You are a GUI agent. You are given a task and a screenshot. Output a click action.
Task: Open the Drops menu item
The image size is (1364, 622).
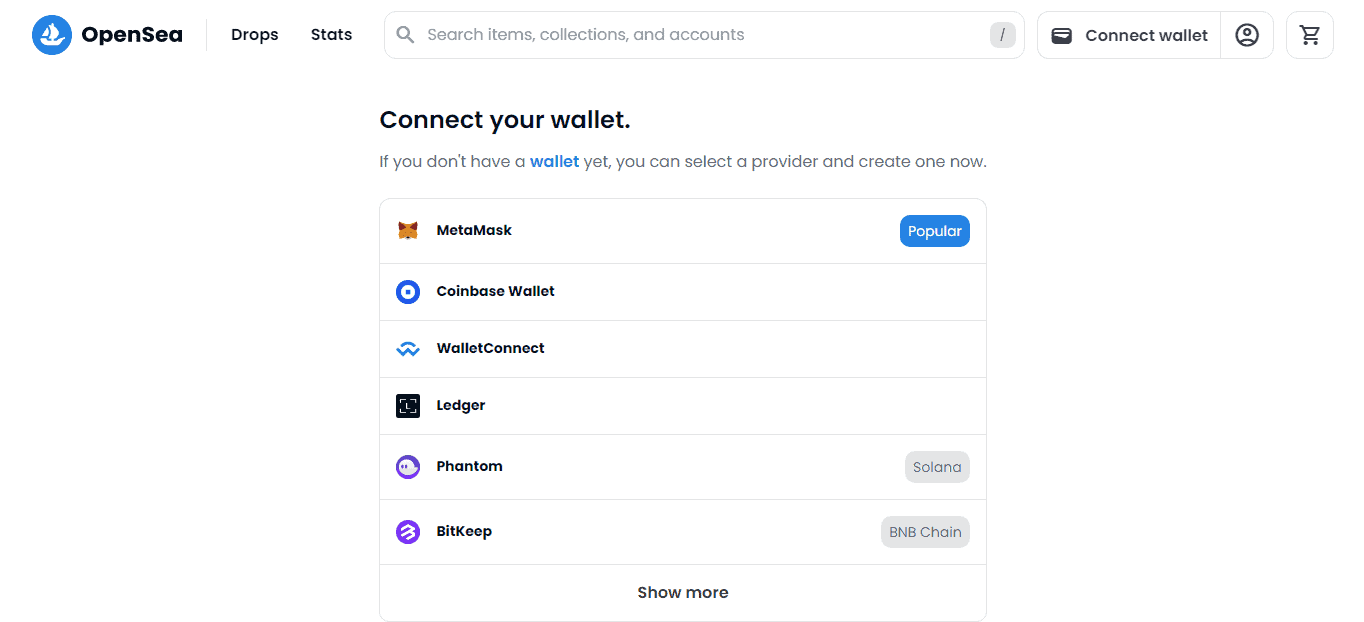click(x=254, y=34)
